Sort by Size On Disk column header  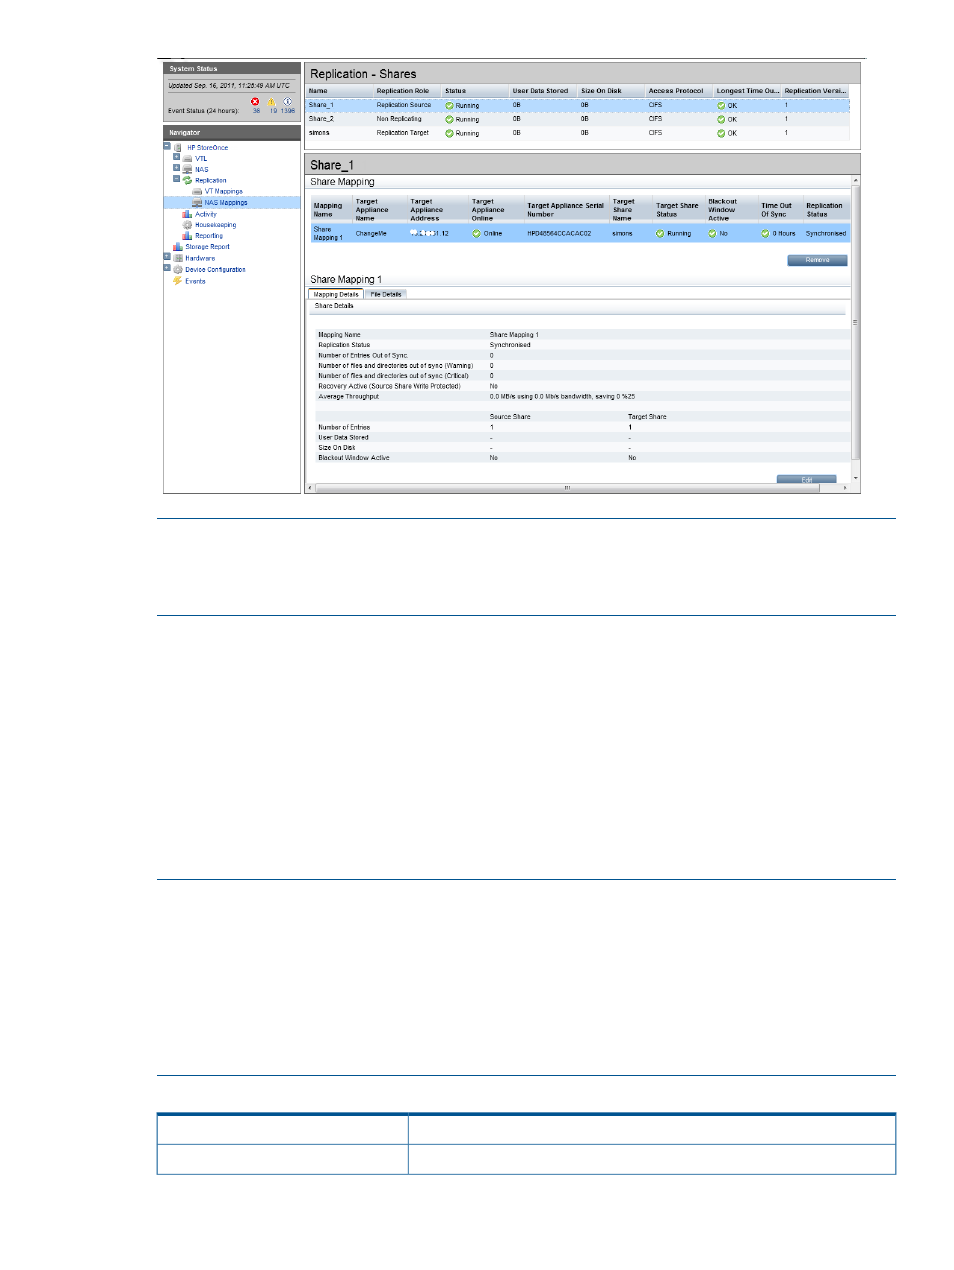[x=611, y=91]
